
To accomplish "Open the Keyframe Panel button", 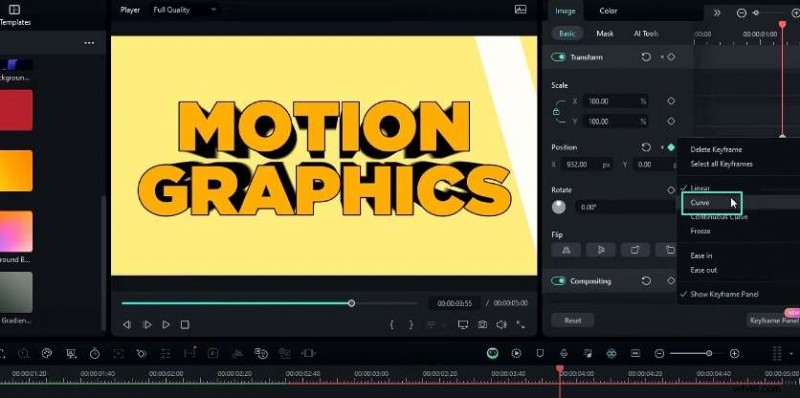I will pyautogui.click(x=773, y=320).
